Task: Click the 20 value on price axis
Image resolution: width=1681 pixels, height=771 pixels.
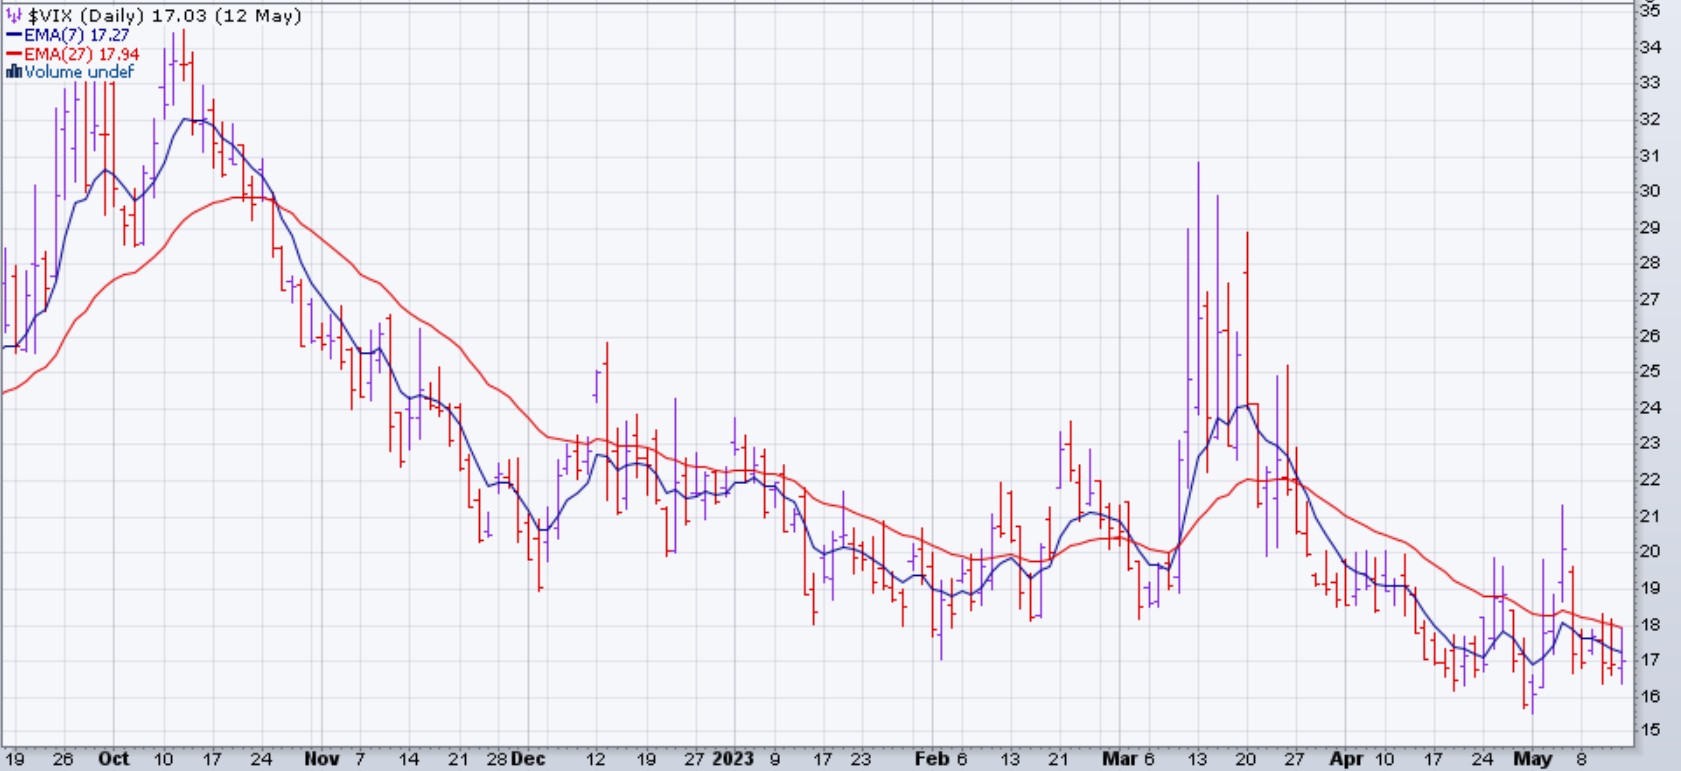Action: (x=1649, y=551)
